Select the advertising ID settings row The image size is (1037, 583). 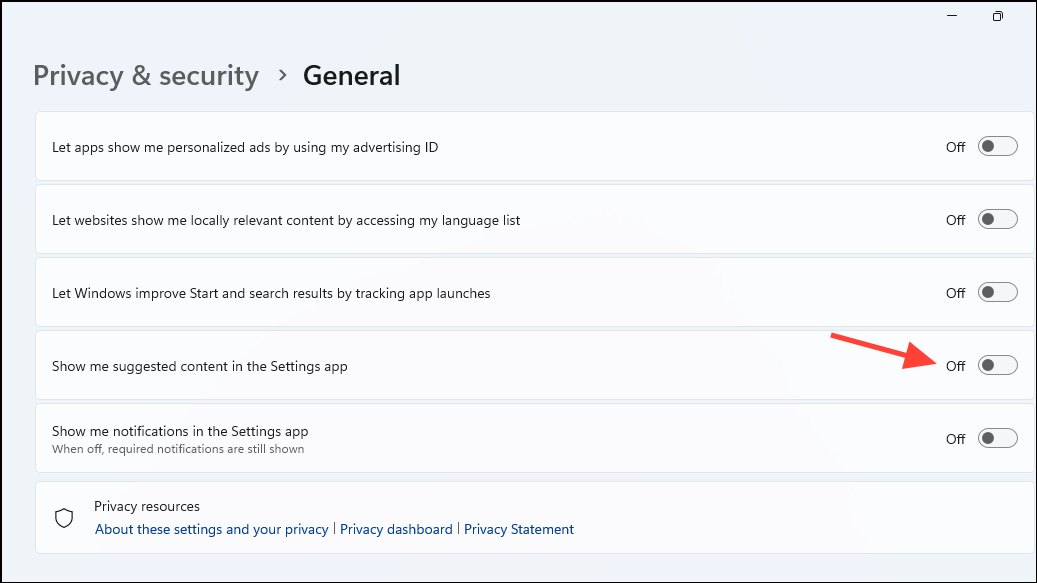pyautogui.click(x=500, y=146)
